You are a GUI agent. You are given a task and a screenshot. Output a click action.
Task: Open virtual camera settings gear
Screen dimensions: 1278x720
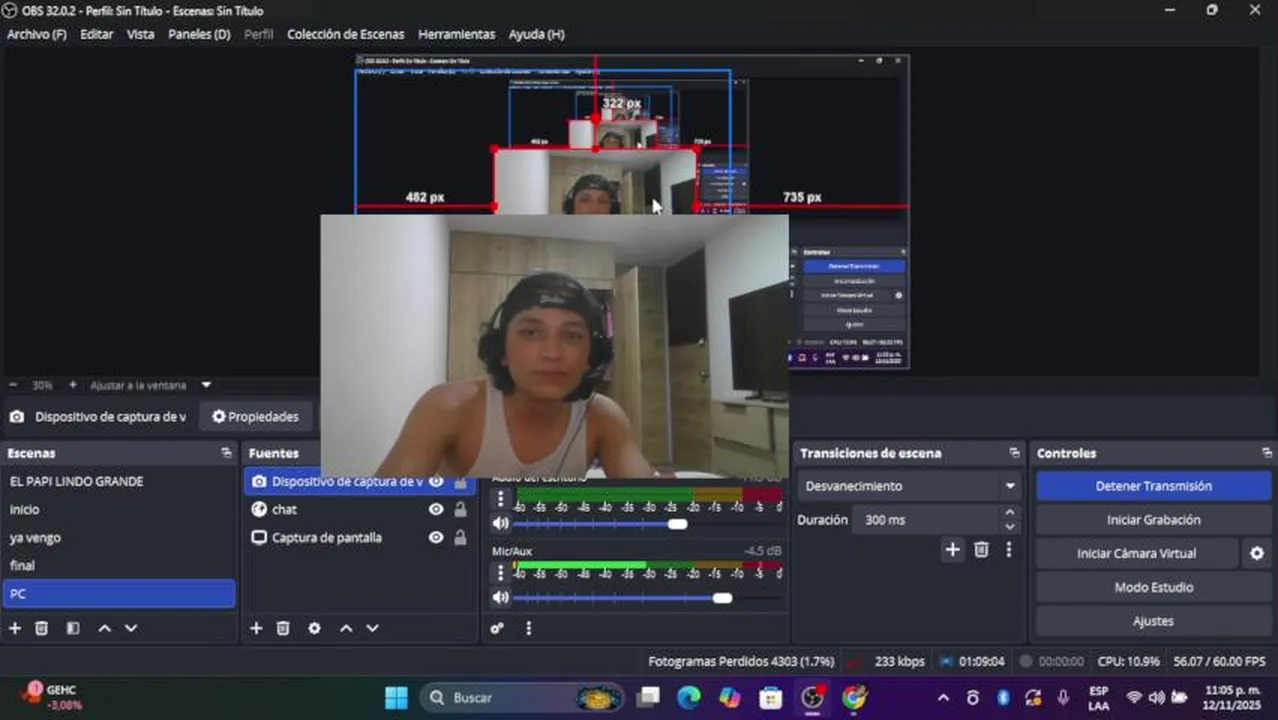1257,553
